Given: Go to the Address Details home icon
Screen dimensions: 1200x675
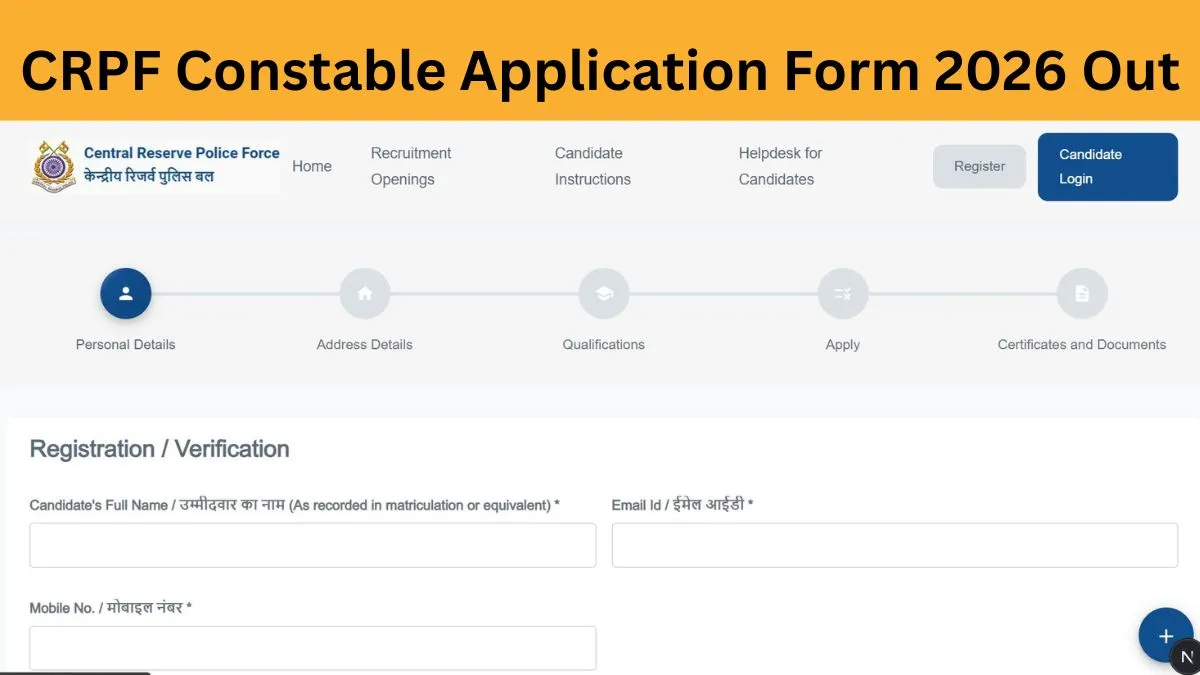Looking at the screenshot, I should click(365, 294).
